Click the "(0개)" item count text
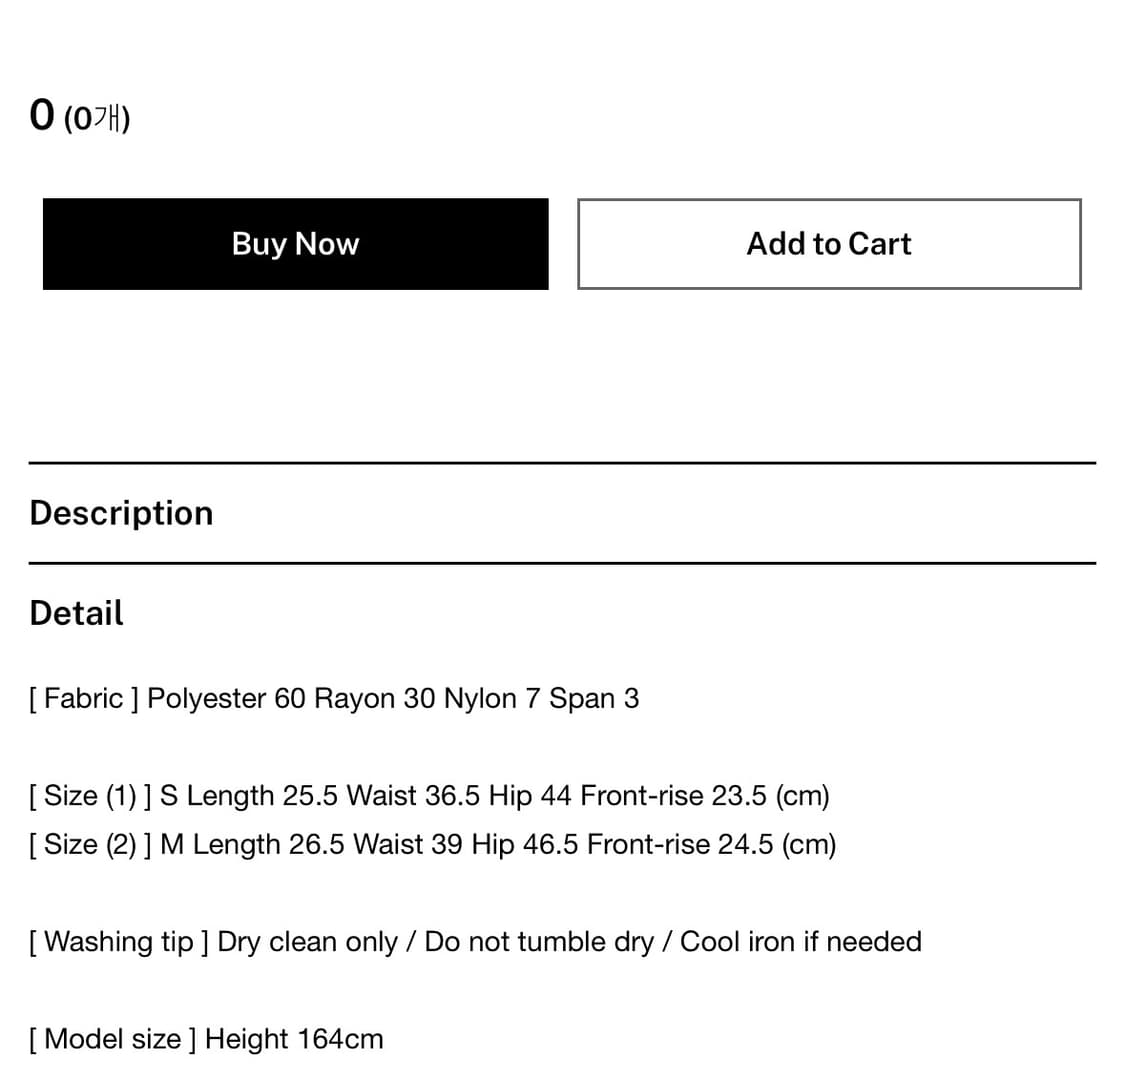The height and width of the screenshot is (1075, 1125). tap(97, 119)
